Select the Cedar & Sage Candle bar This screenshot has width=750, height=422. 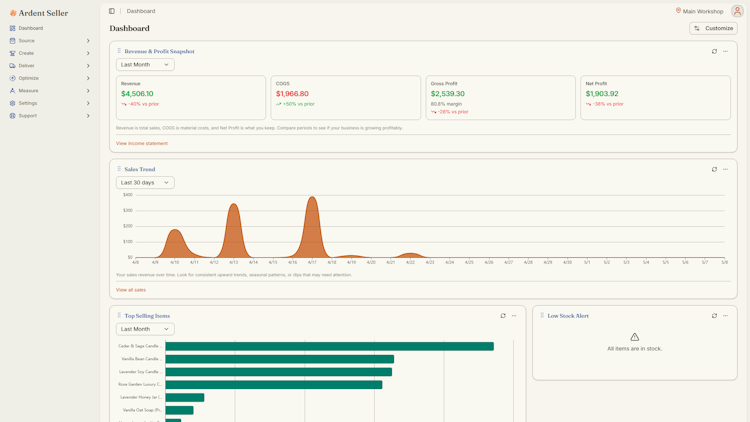click(x=330, y=346)
